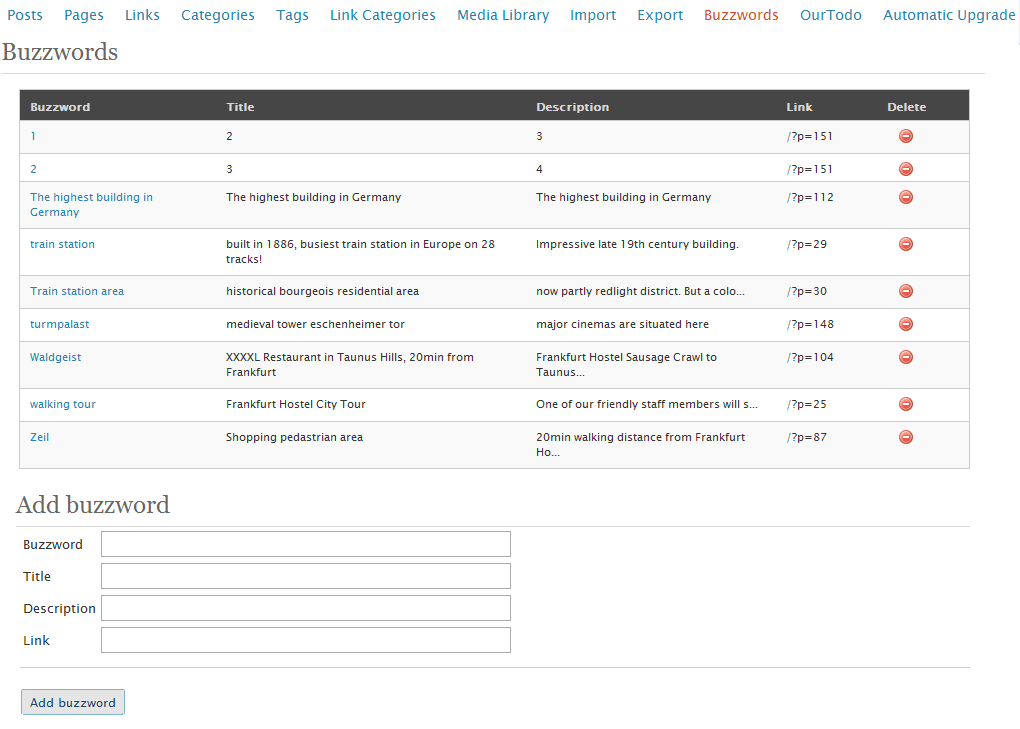Open buzzword link '1'

(33, 136)
